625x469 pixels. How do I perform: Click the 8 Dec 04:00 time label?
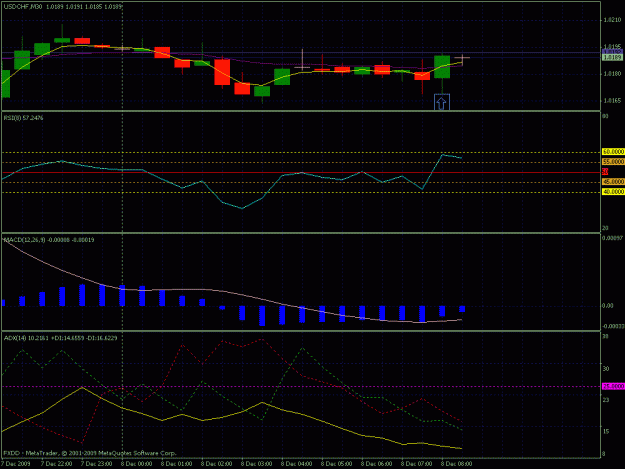[x=296, y=464]
